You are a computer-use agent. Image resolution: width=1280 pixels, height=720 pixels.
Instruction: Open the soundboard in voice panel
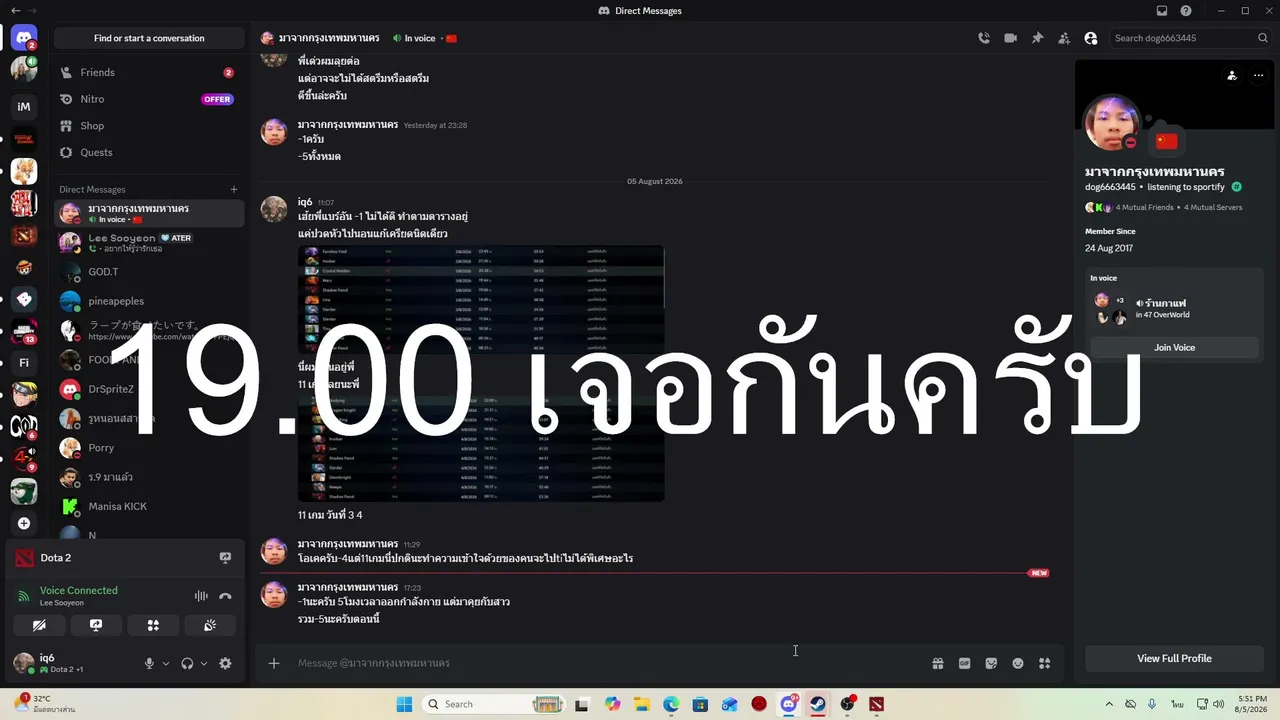210,625
